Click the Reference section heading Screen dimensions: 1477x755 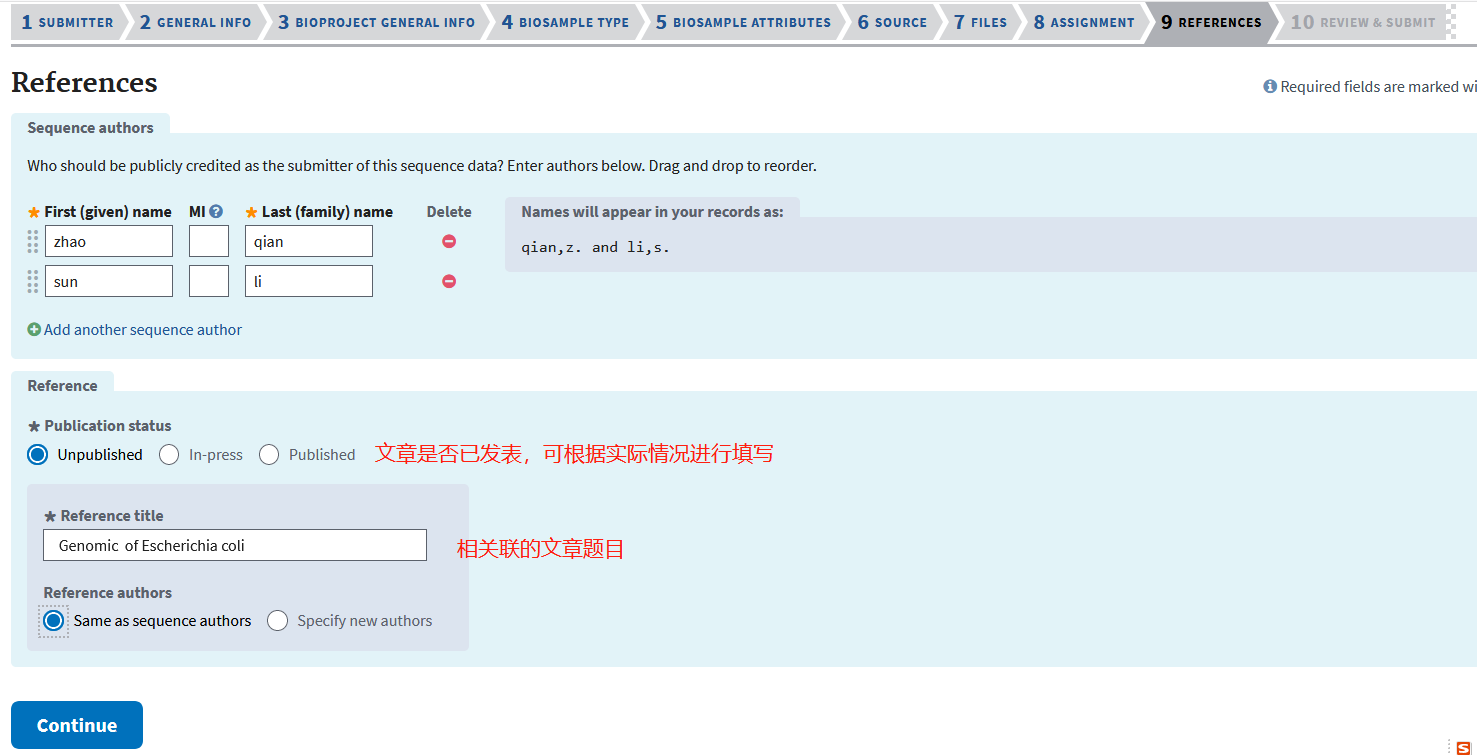coord(62,385)
